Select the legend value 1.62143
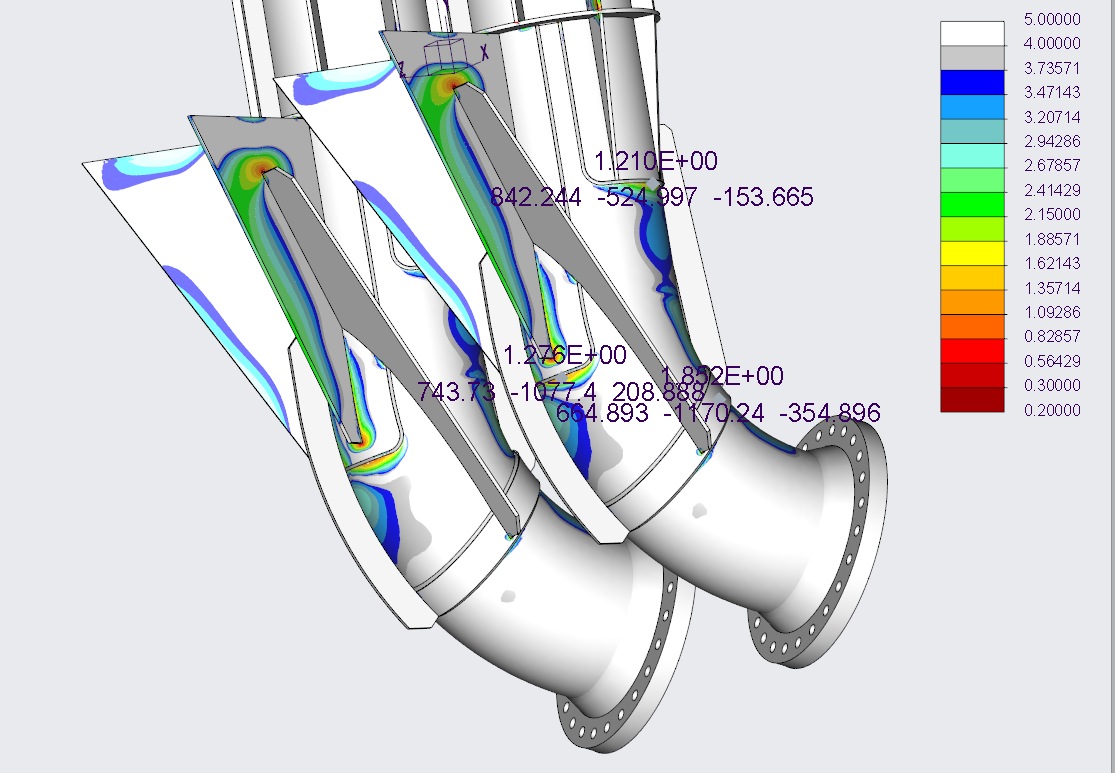 coord(1052,264)
